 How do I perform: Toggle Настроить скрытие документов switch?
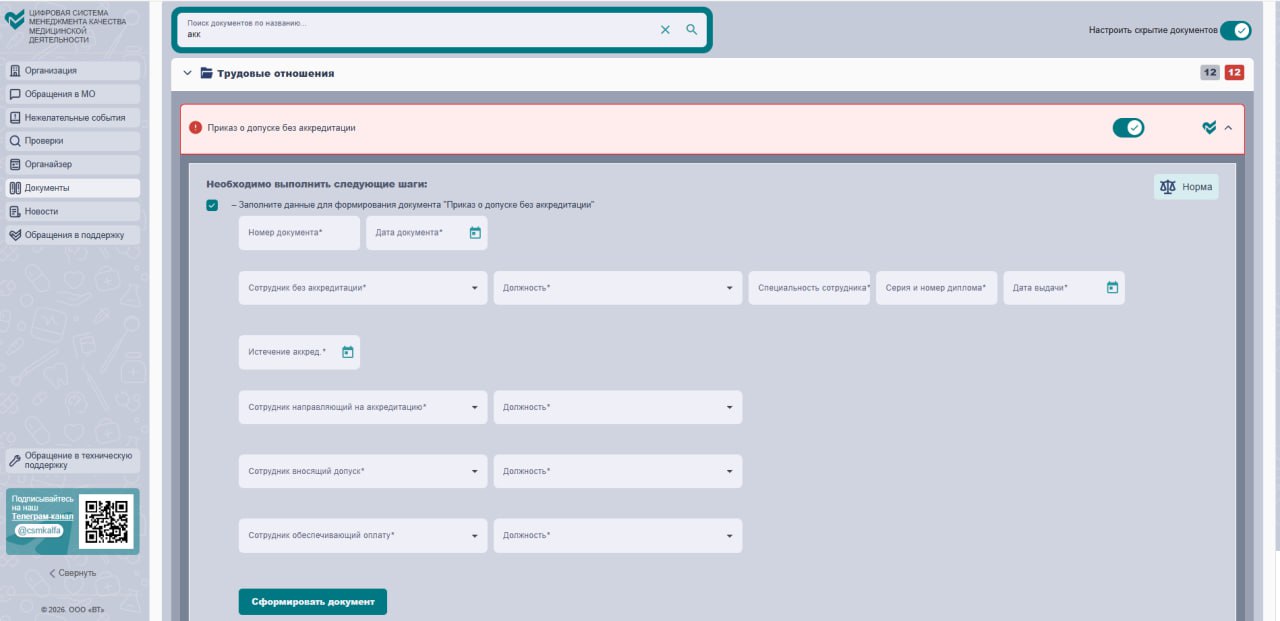[1235, 30]
